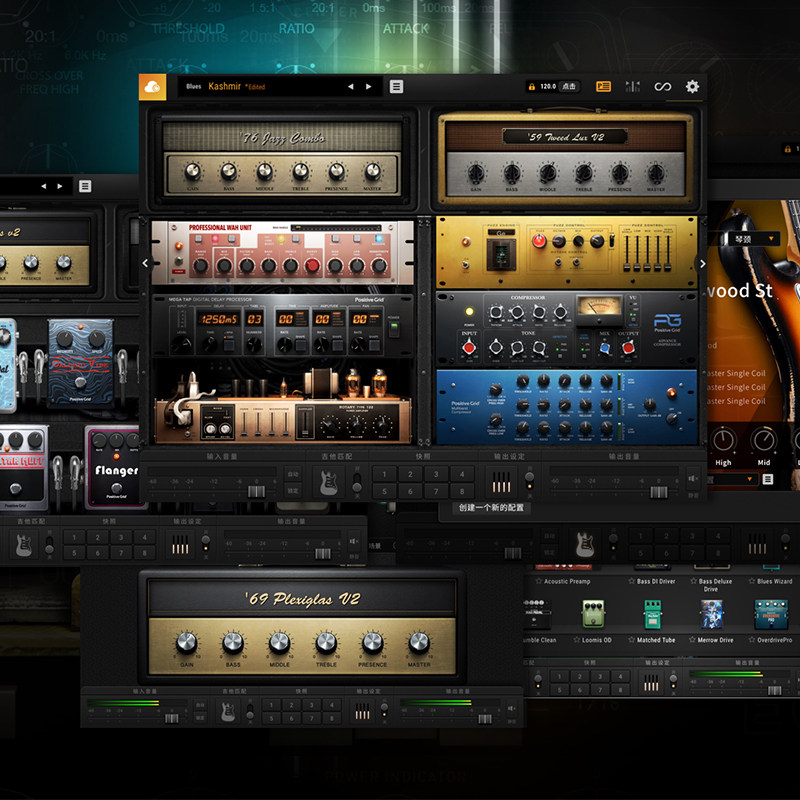Image resolution: width=800 pixels, height=800 pixels.
Task: Click Master knob on '59 Tweed Lux V2
Action: pyautogui.click(x=656, y=173)
